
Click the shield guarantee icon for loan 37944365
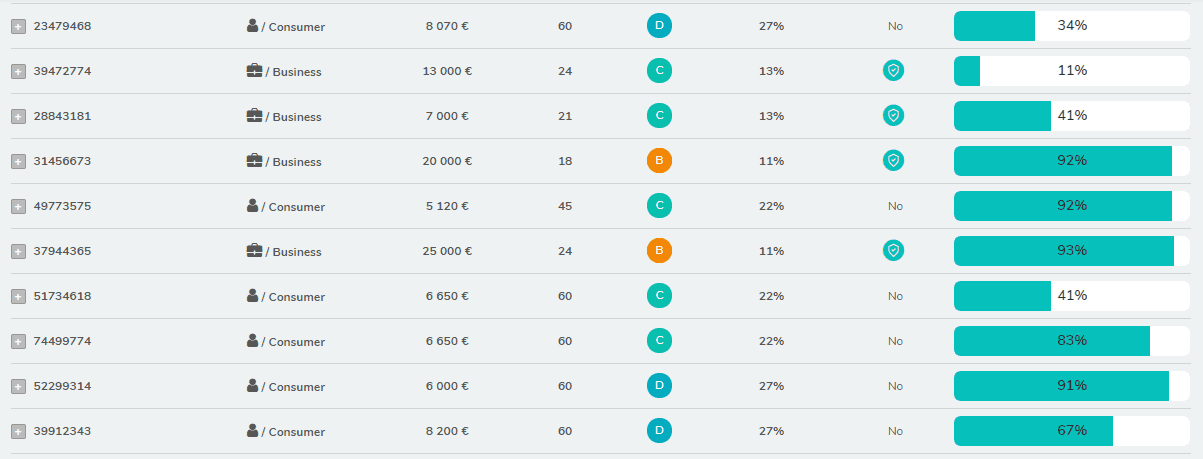[x=893, y=250]
